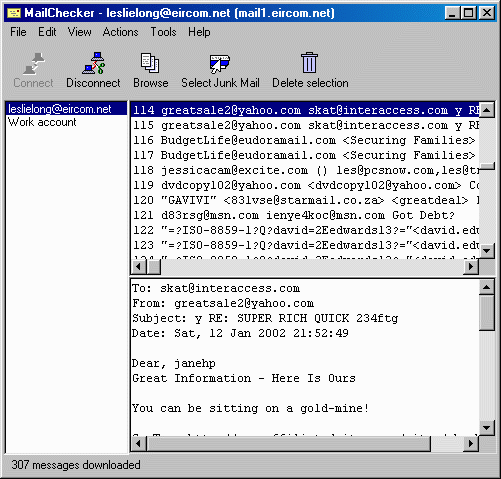501x479 pixels.
Task: Click the MailChecker title bar app icon
Action: click(x=14, y=13)
